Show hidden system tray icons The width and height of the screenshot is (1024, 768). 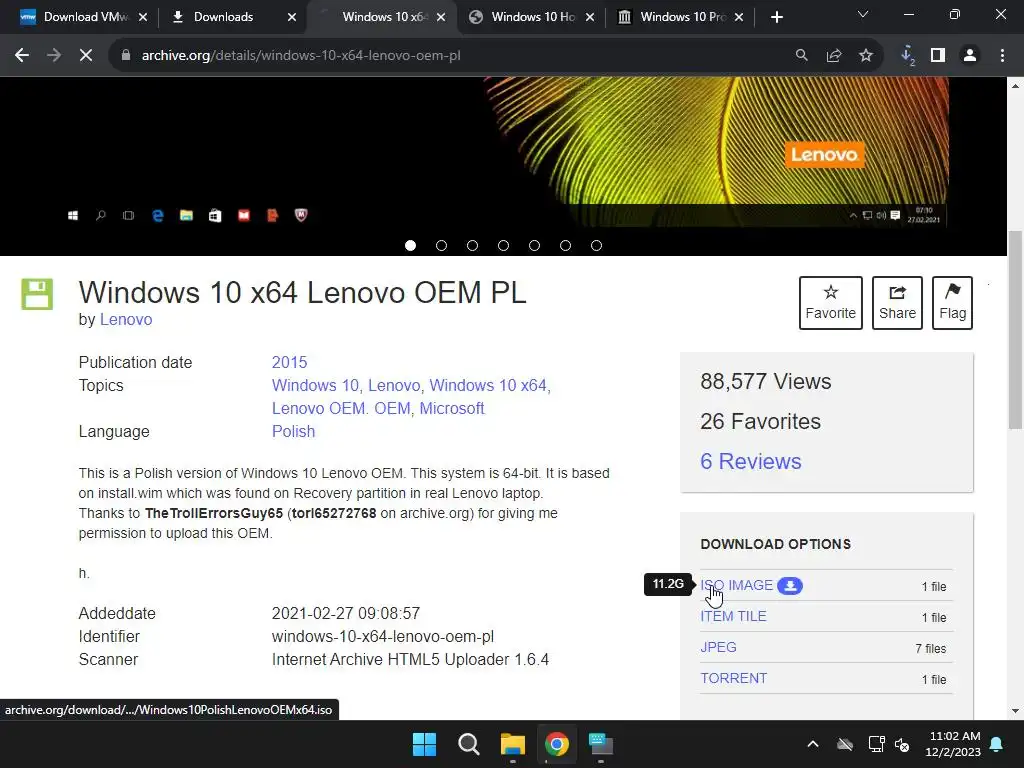tap(813, 744)
